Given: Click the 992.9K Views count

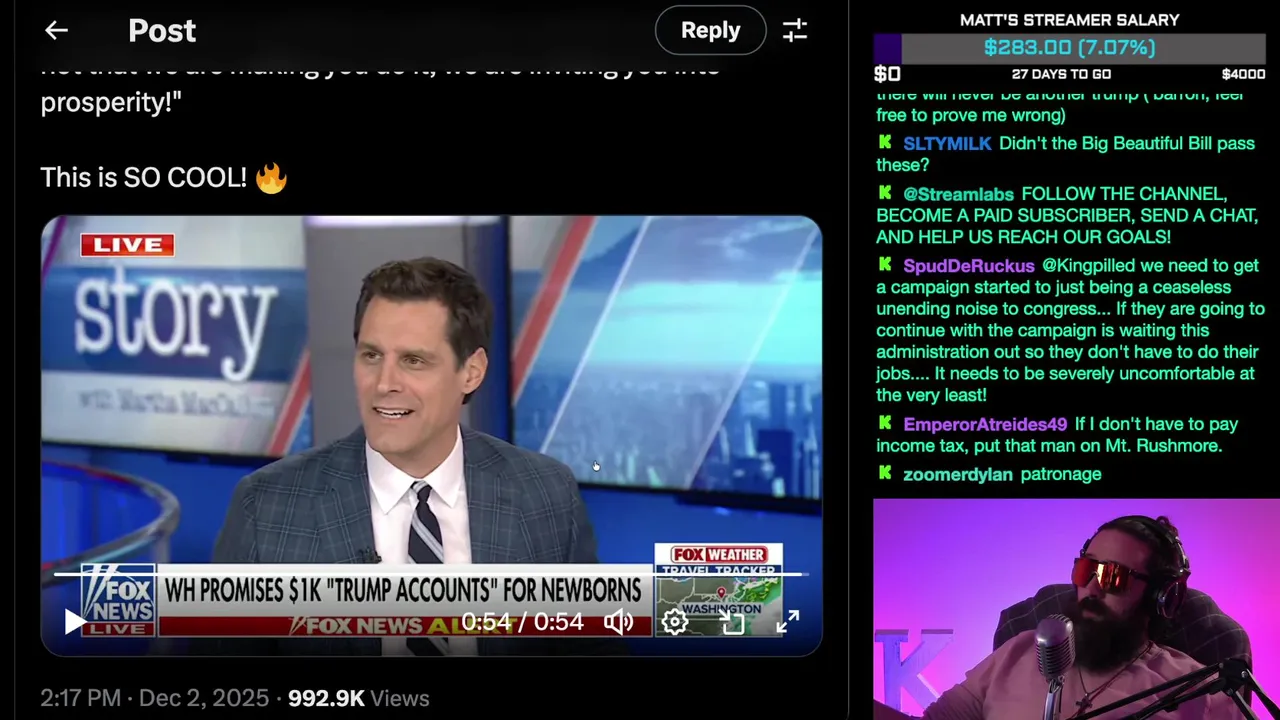Looking at the screenshot, I should coord(358,698).
